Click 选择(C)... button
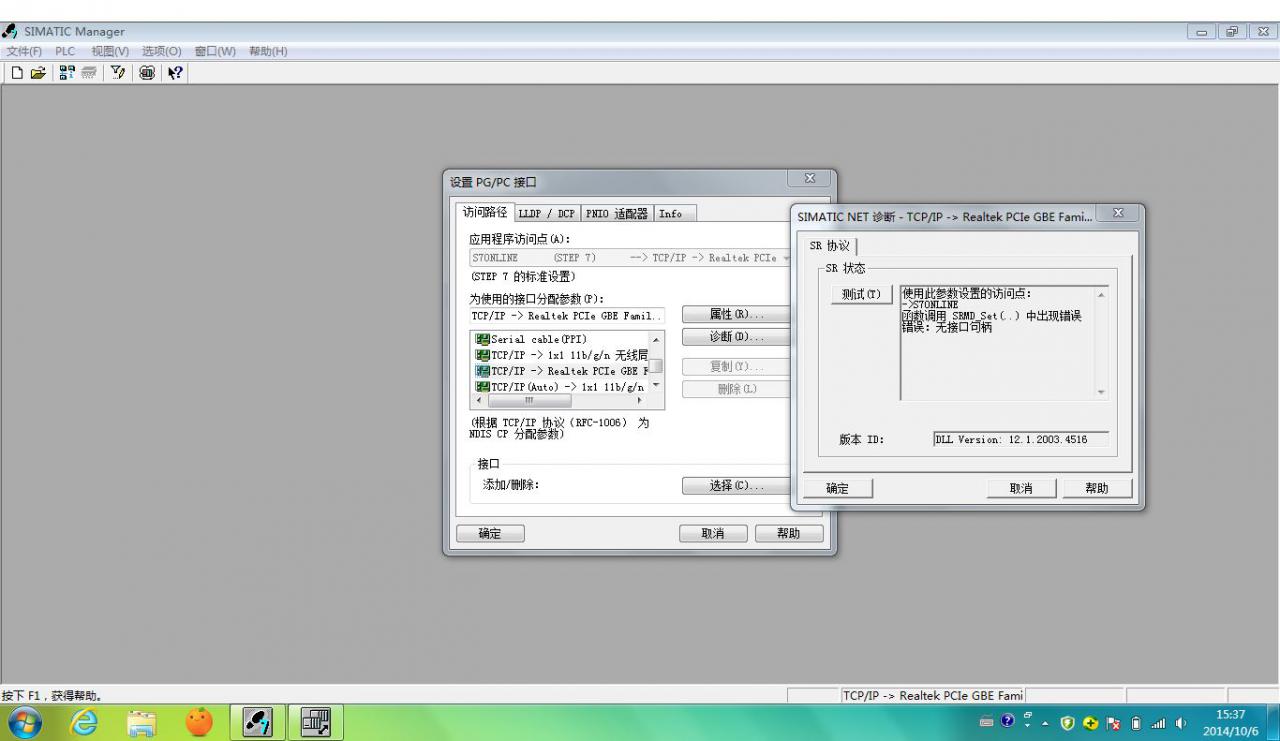Screen dimensions: 1280x741 (x=736, y=486)
